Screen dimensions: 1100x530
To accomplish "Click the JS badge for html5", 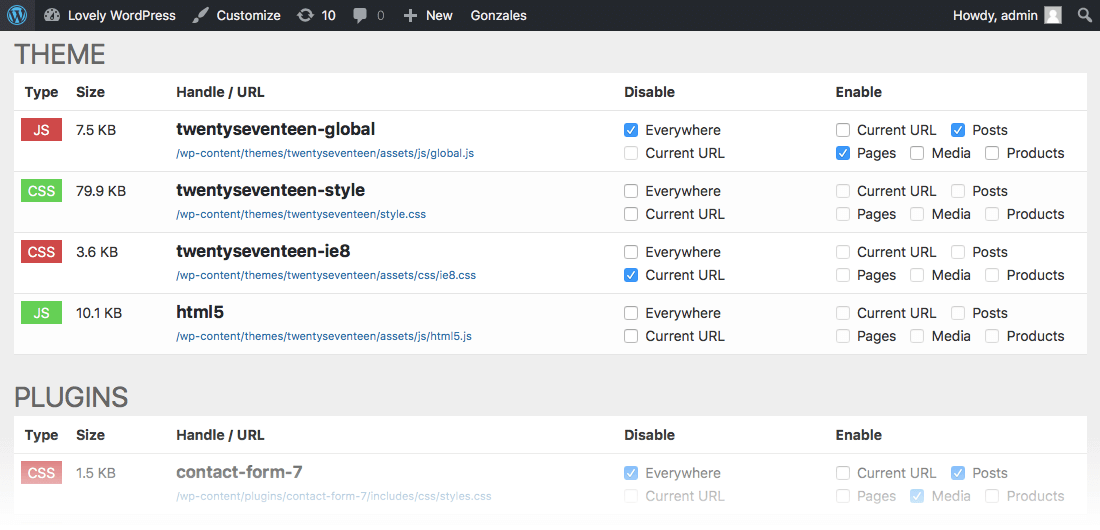I will click(x=41, y=313).
